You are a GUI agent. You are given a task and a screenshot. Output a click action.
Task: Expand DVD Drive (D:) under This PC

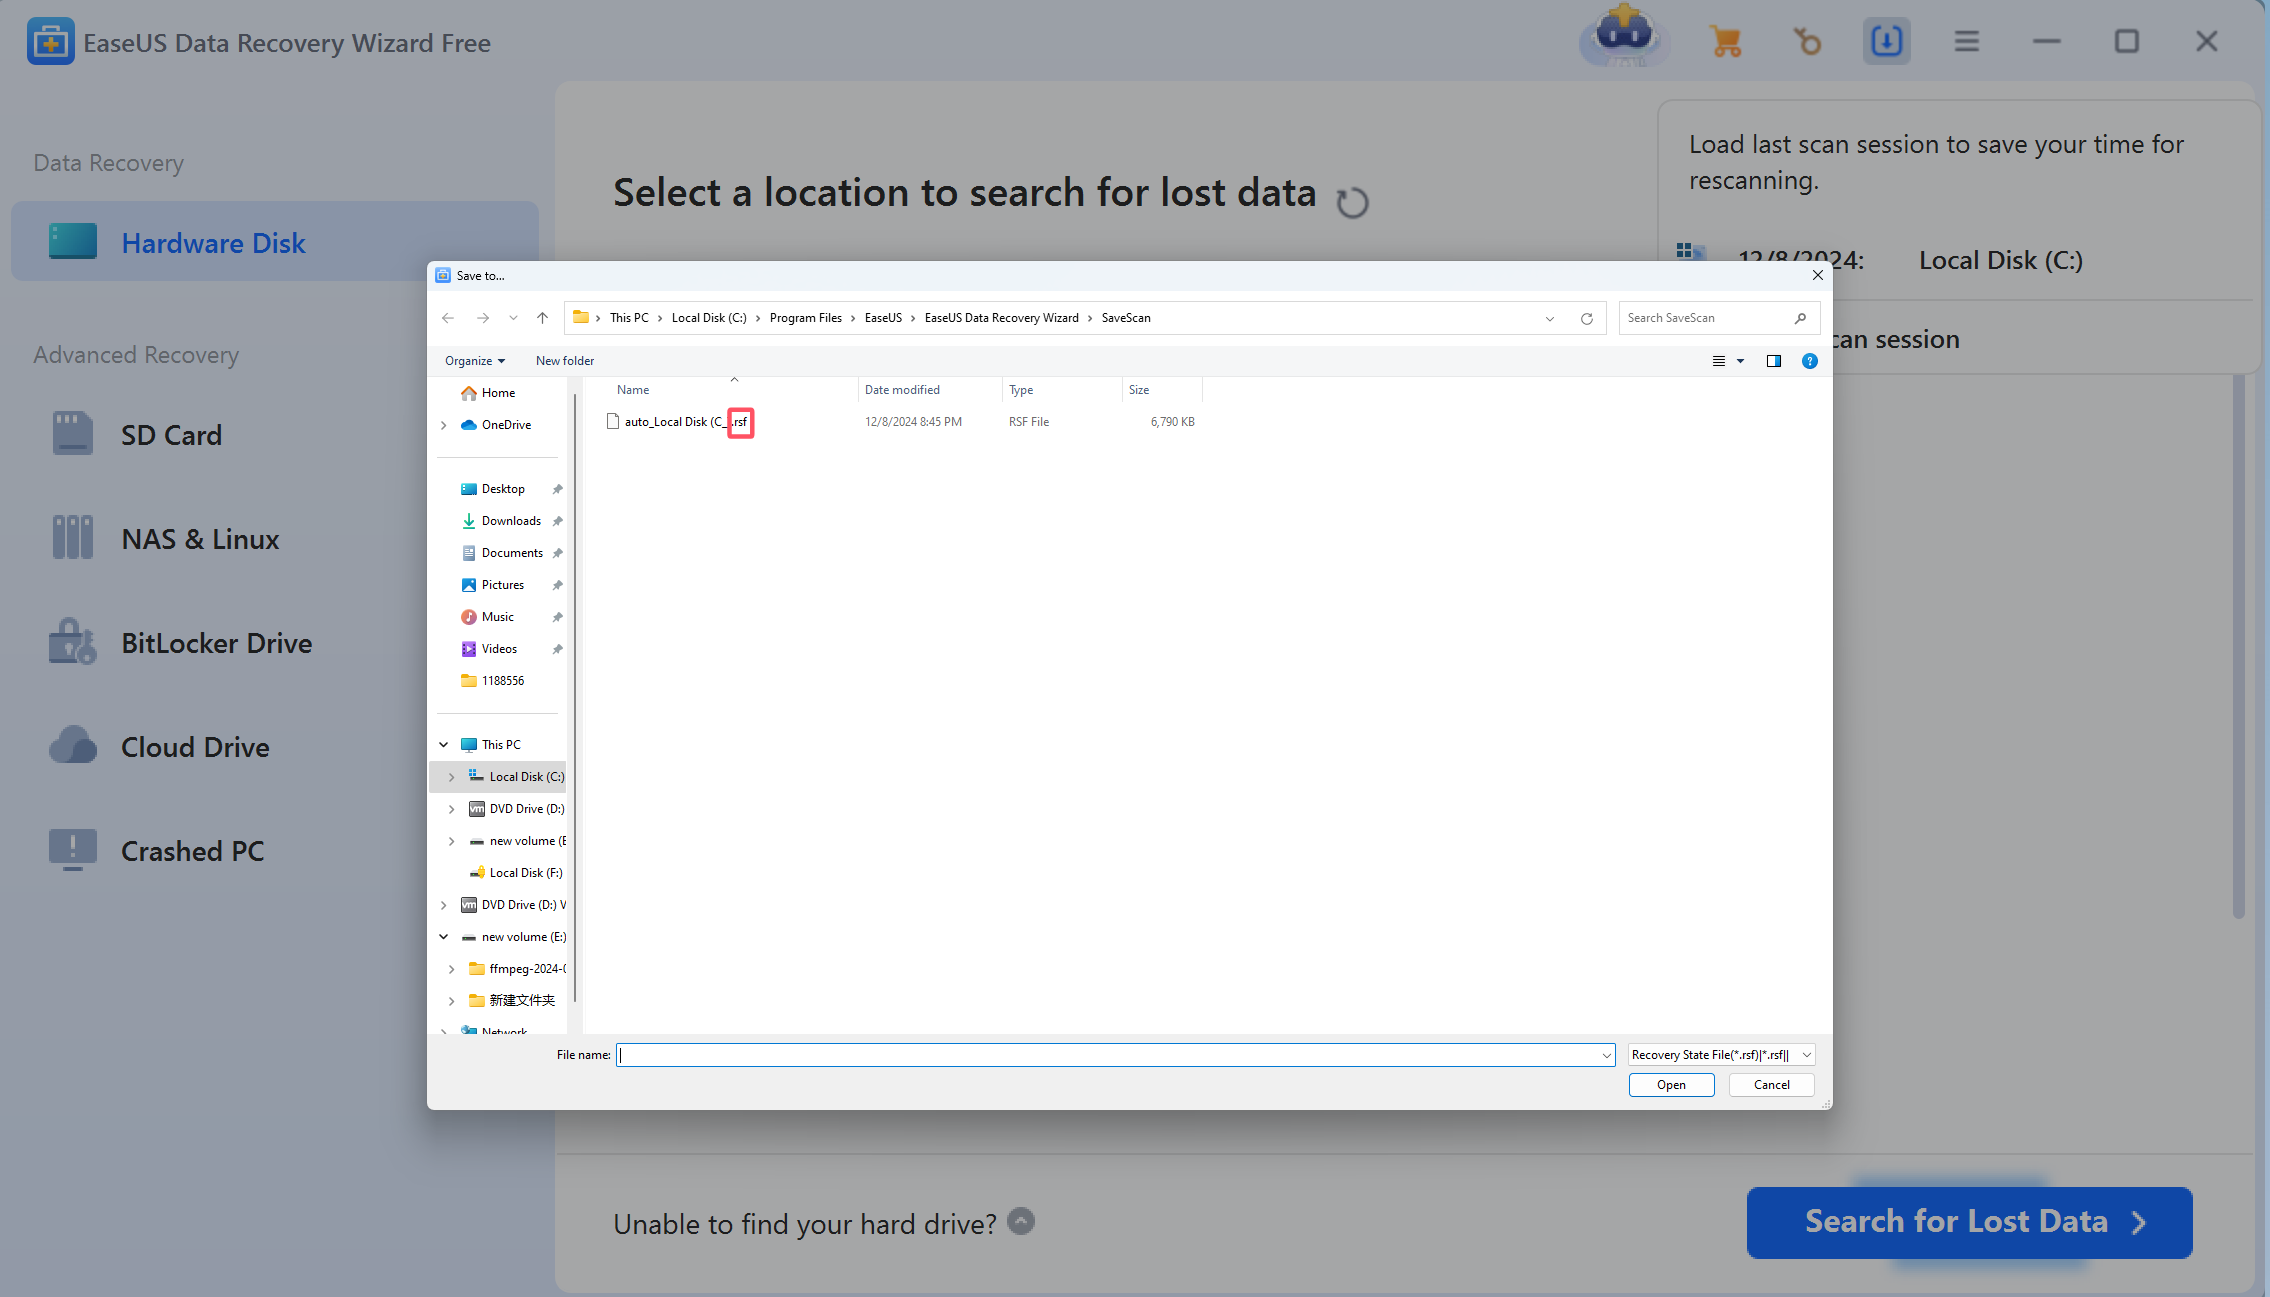click(x=452, y=809)
